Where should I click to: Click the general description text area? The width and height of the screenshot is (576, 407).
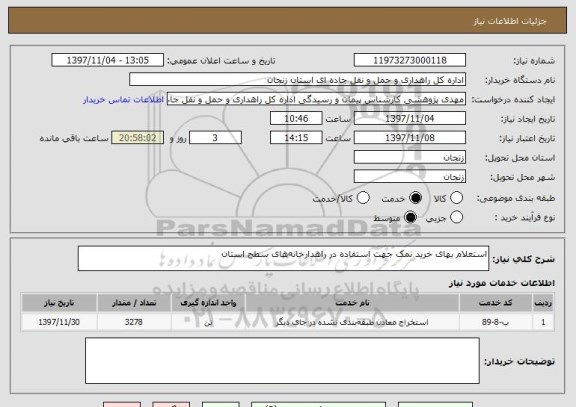283,259
